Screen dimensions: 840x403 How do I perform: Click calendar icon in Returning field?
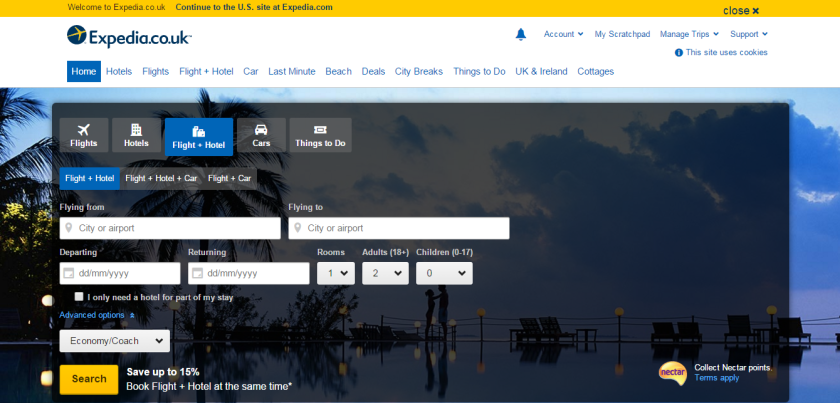point(197,273)
